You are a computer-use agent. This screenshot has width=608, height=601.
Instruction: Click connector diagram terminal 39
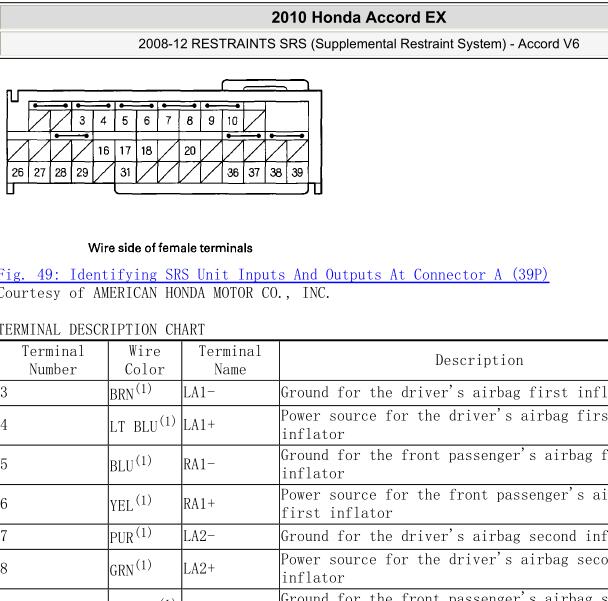click(297, 172)
